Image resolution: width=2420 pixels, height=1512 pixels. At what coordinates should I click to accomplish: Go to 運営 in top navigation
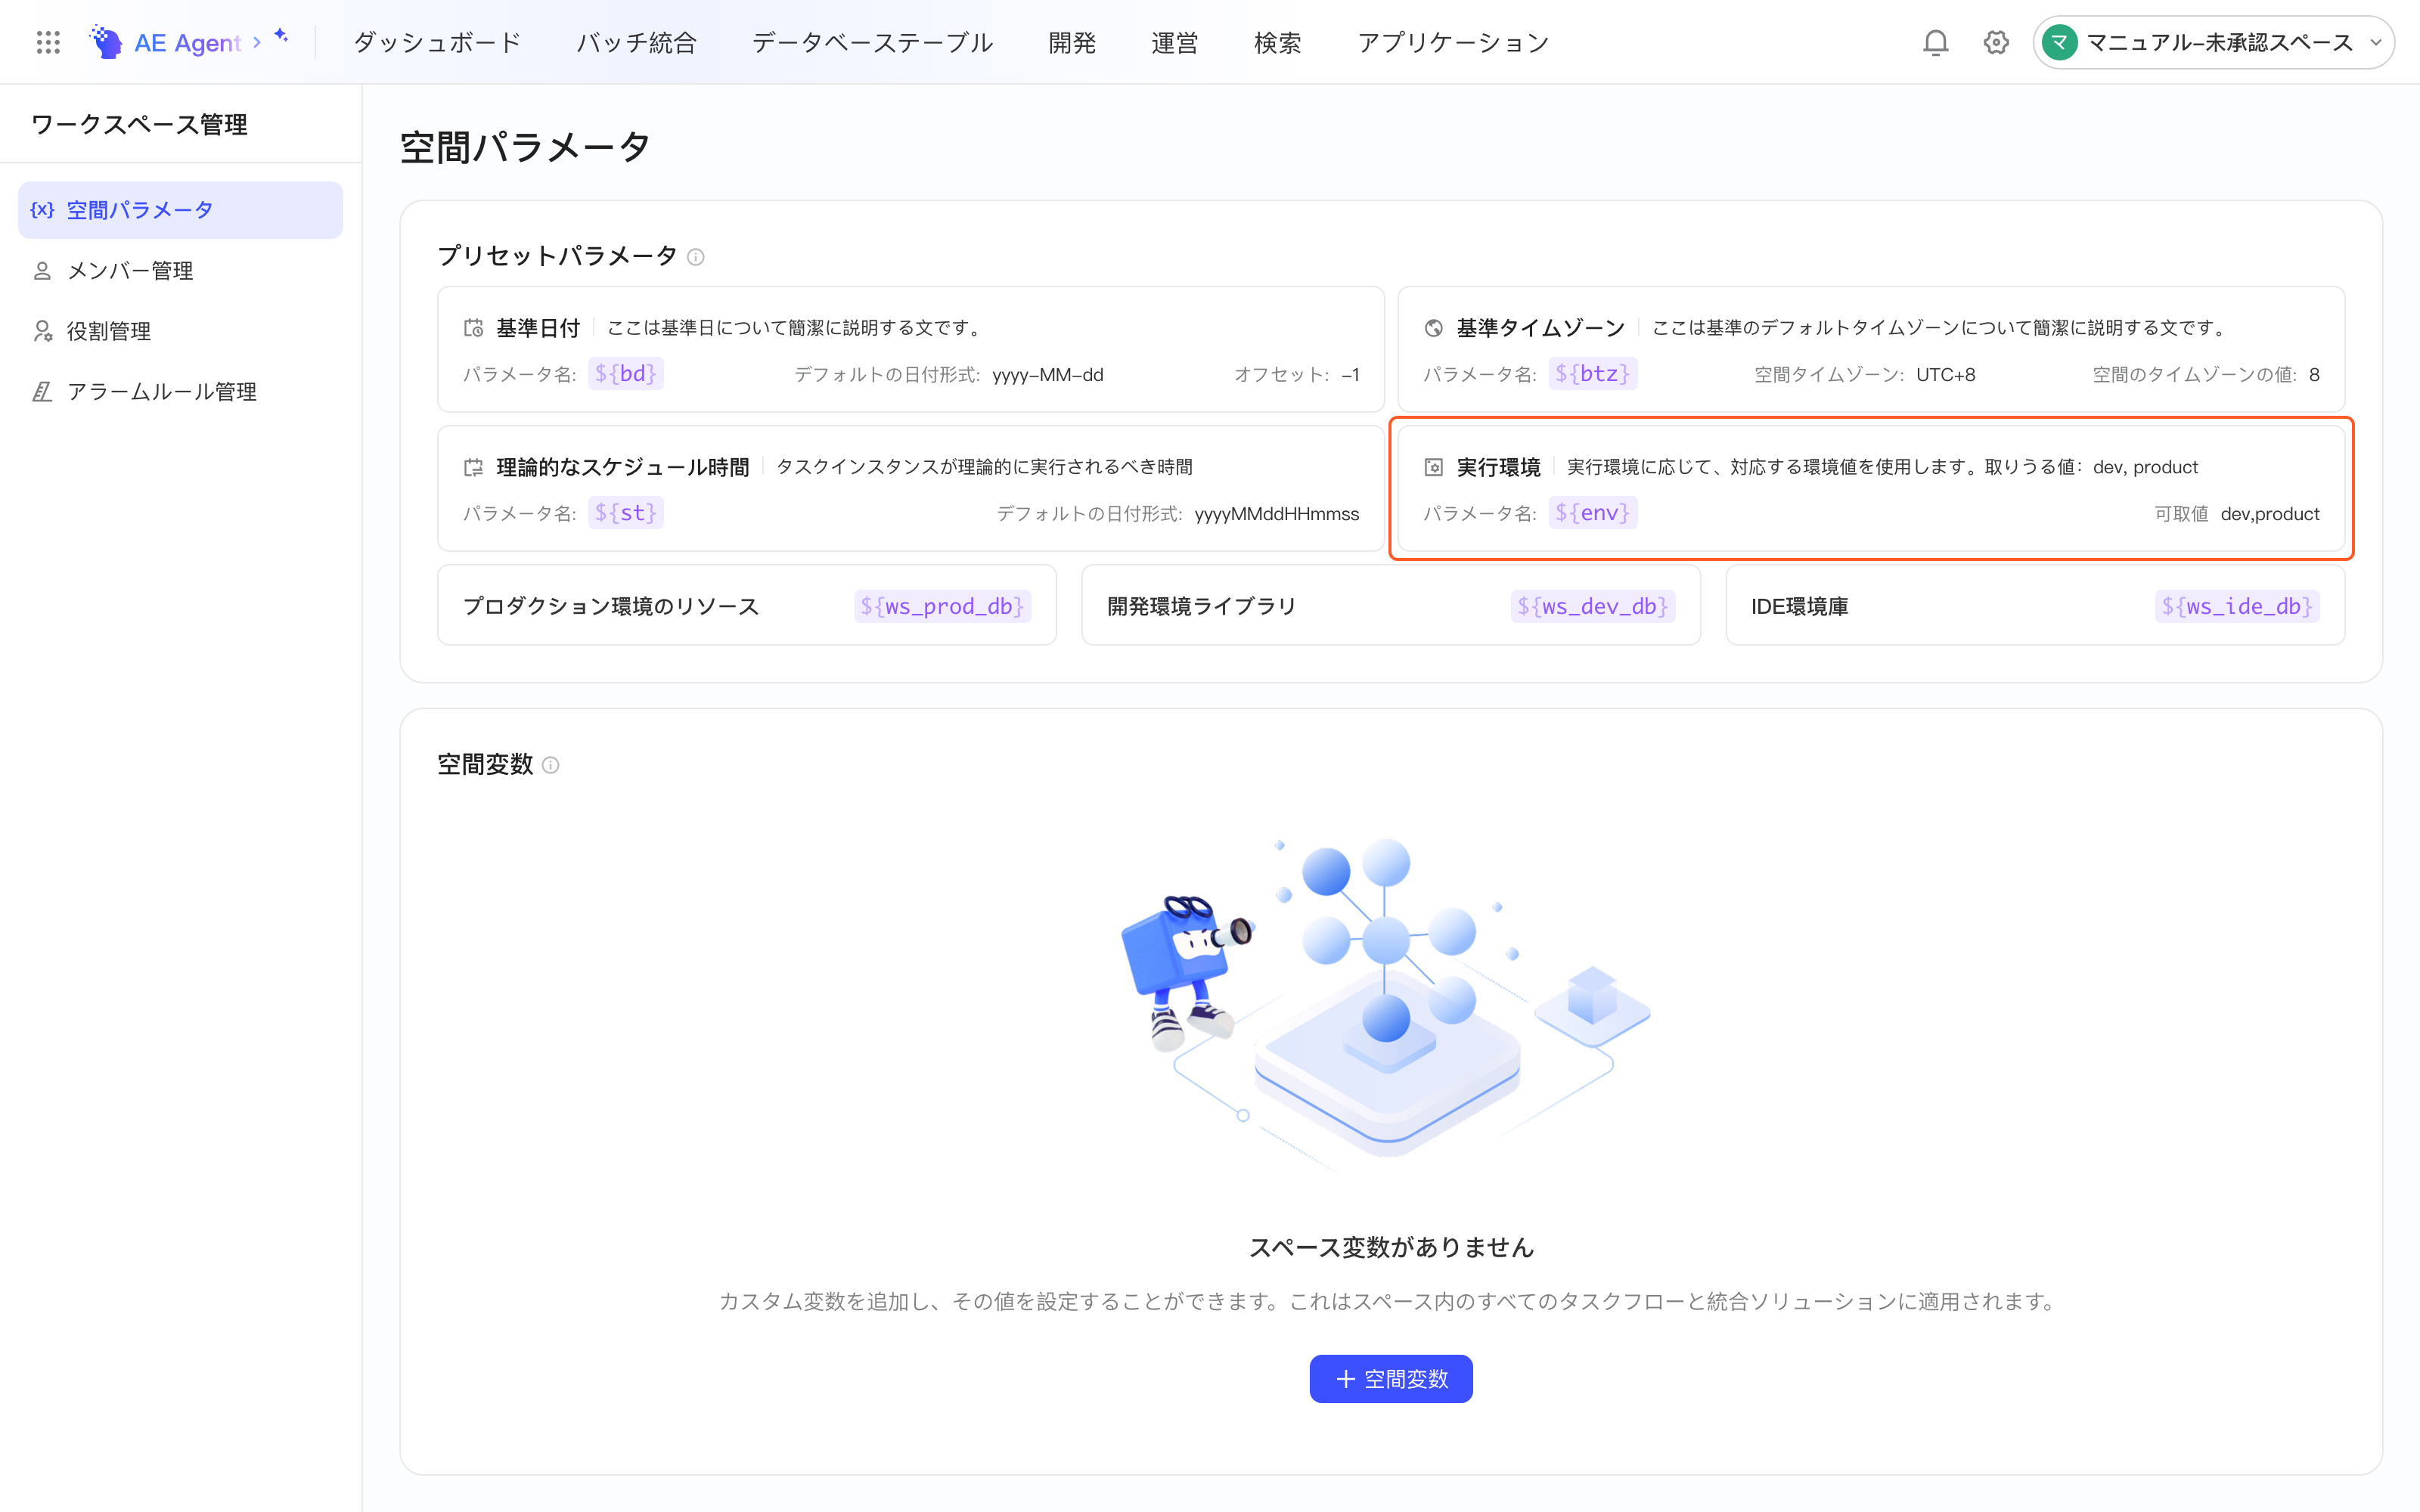1175,42
